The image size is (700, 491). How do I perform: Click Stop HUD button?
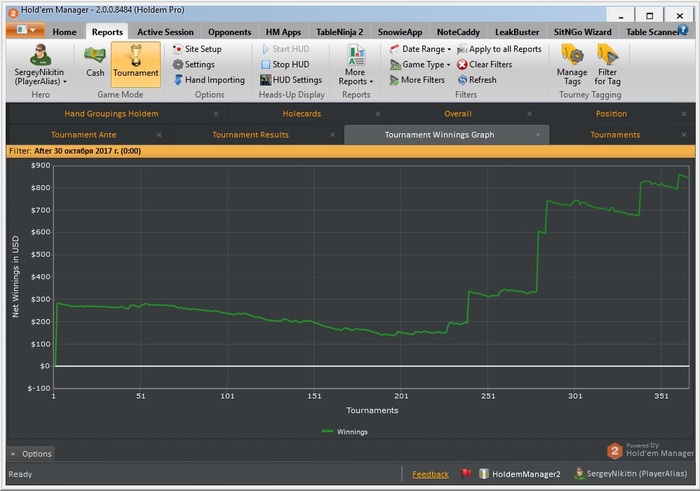pos(283,64)
